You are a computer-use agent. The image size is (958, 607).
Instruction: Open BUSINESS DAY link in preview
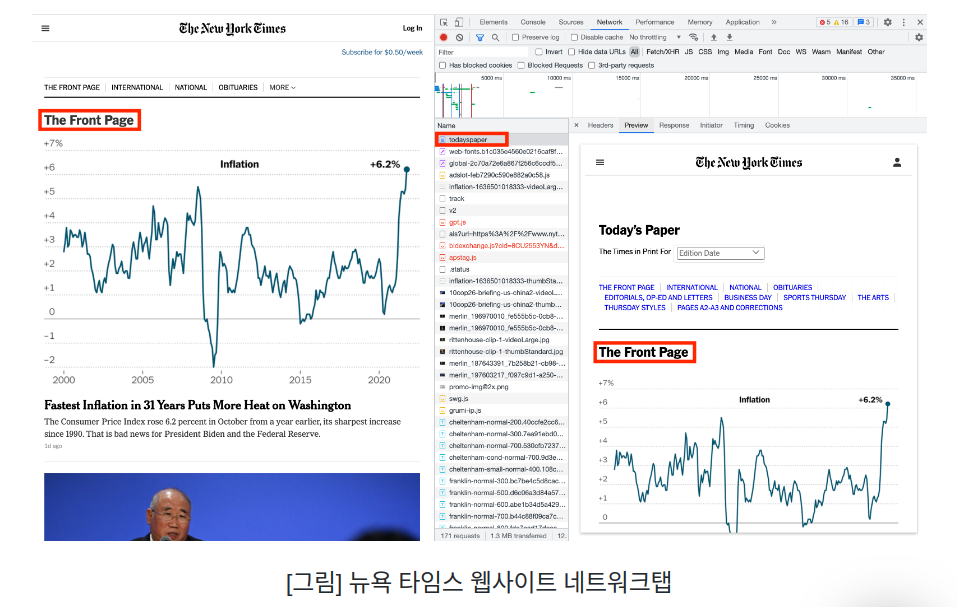coord(748,297)
